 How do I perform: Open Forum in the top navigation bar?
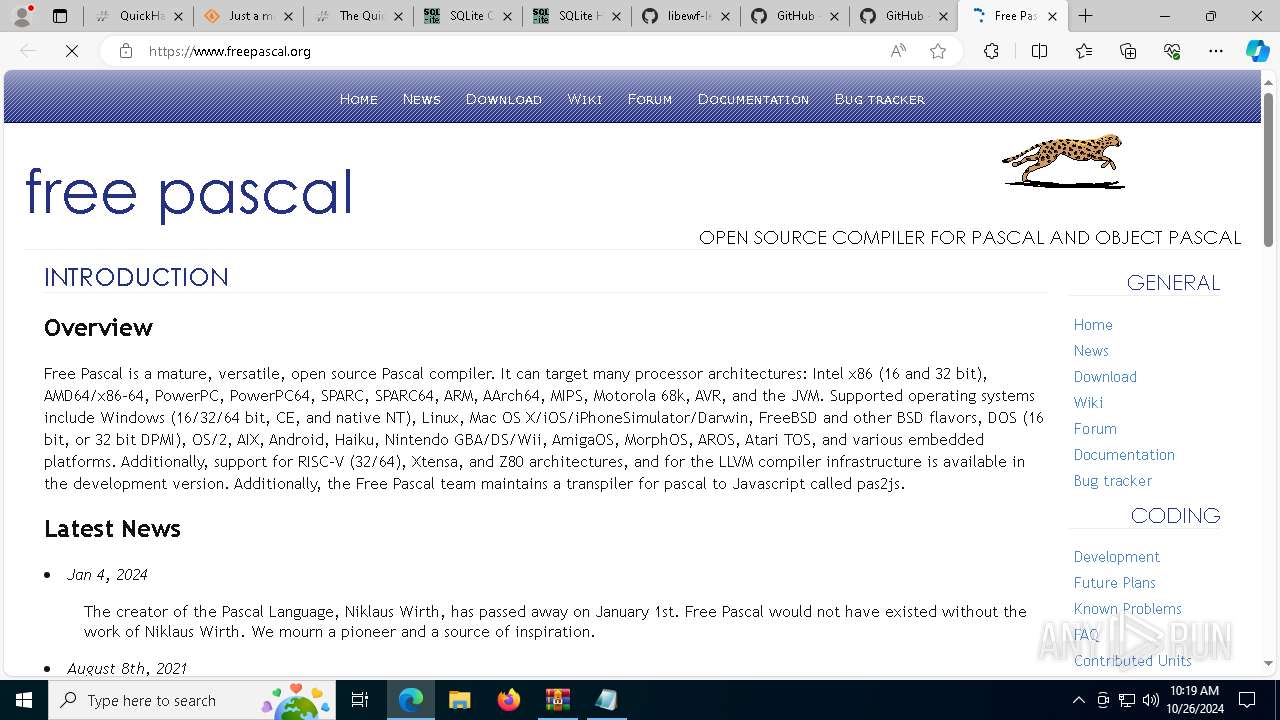pos(650,99)
